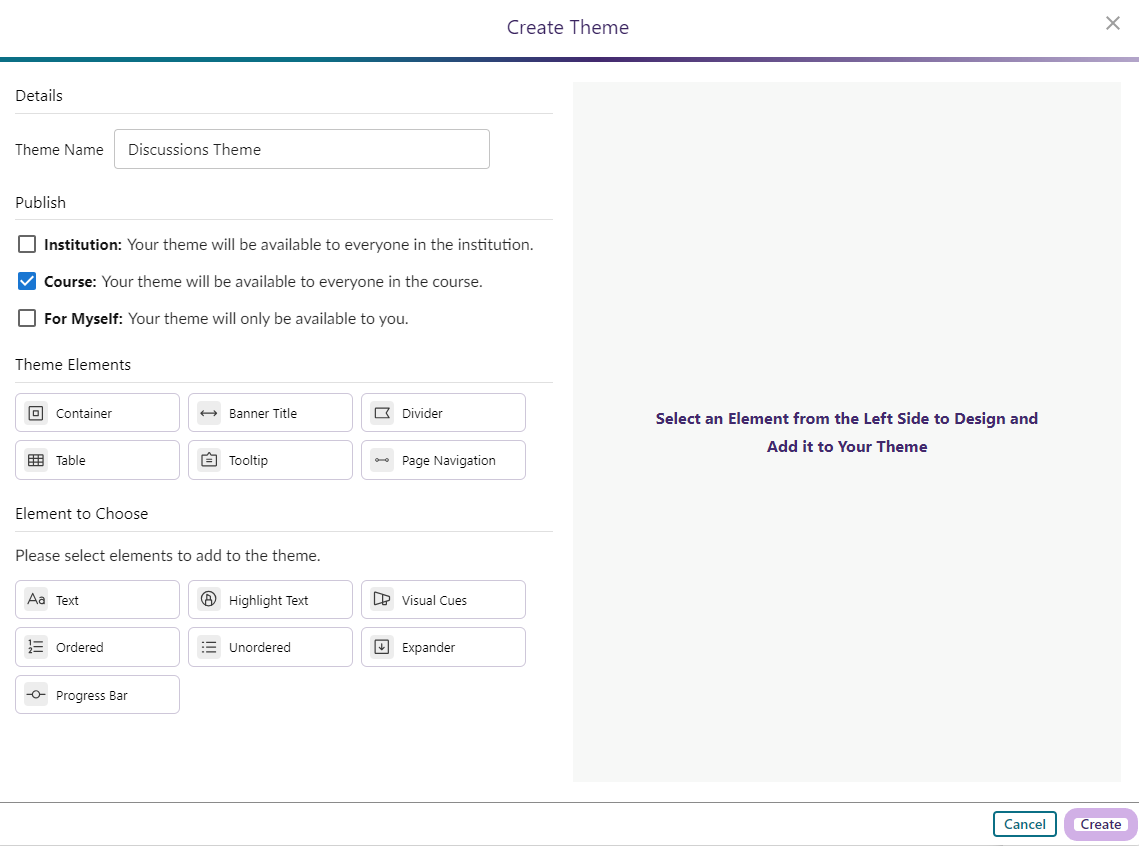Image resolution: width=1139 pixels, height=846 pixels.
Task: Cancel the theme creation
Action: coord(1024,824)
